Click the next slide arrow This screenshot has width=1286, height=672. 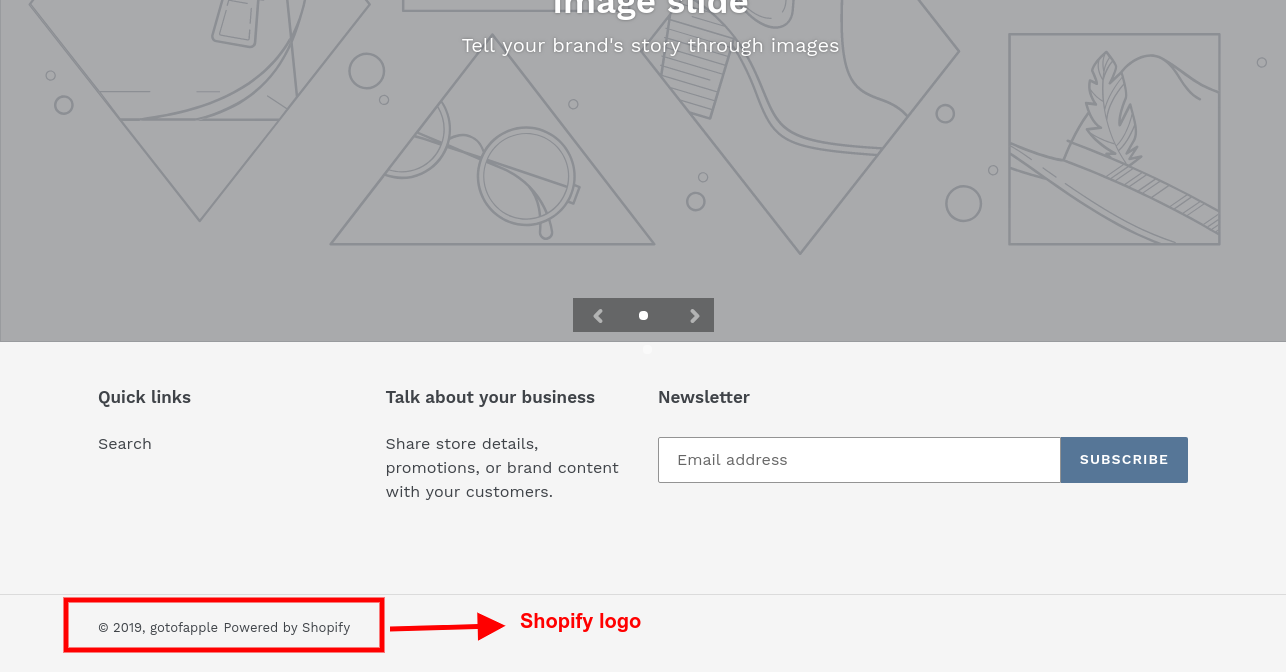point(694,315)
